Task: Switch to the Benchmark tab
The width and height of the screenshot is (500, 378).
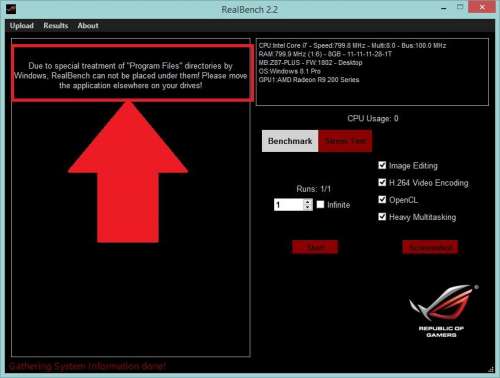Action: [x=290, y=141]
